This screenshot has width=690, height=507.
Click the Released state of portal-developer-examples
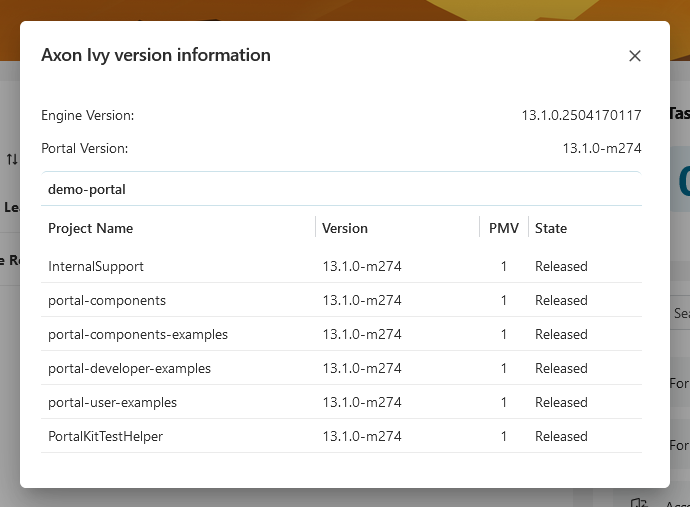pyautogui.click(x=561, y=368)
